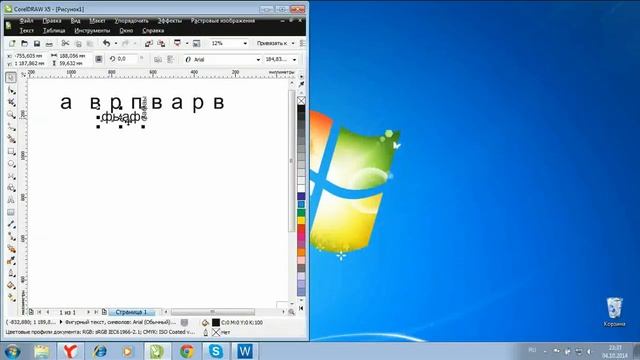Expand the undo history dropdown arrow
The width and height of the screenshot is (640, 360).
pos(116,43)
